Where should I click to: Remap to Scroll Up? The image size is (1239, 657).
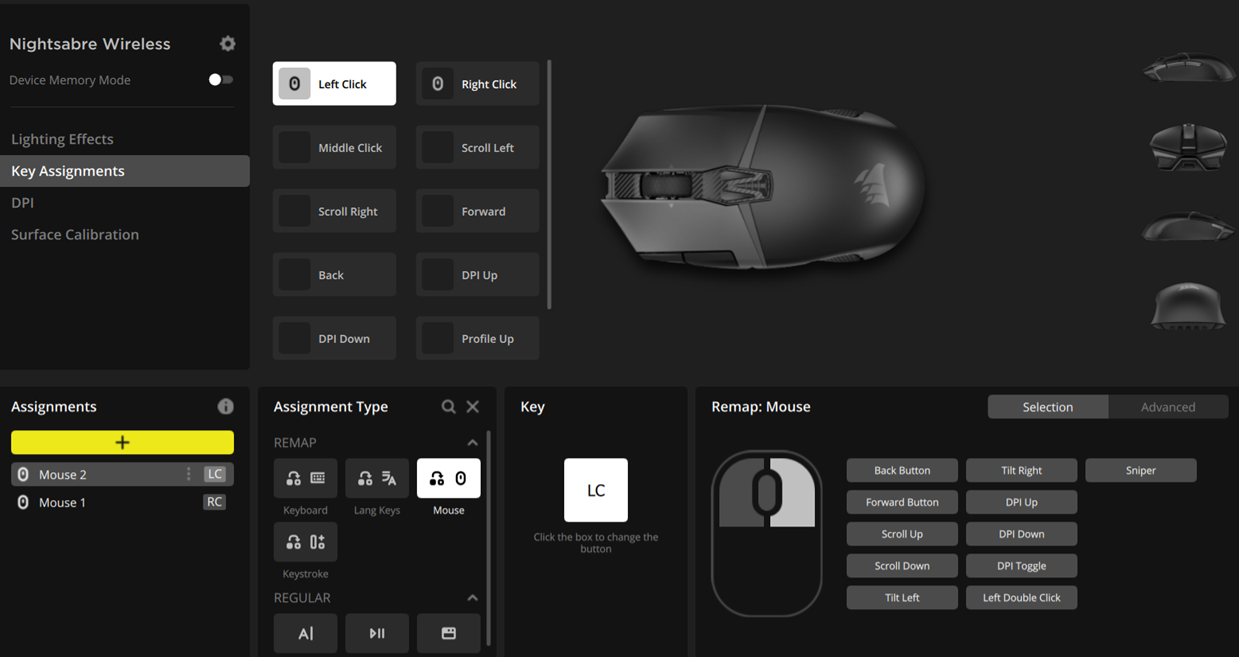(902, 534)
